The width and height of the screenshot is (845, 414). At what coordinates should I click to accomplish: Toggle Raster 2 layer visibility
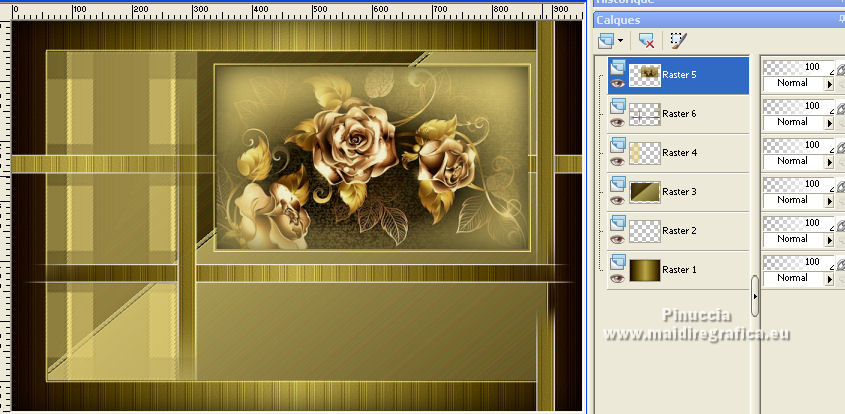pyautogui.click(x=618, y=239)
